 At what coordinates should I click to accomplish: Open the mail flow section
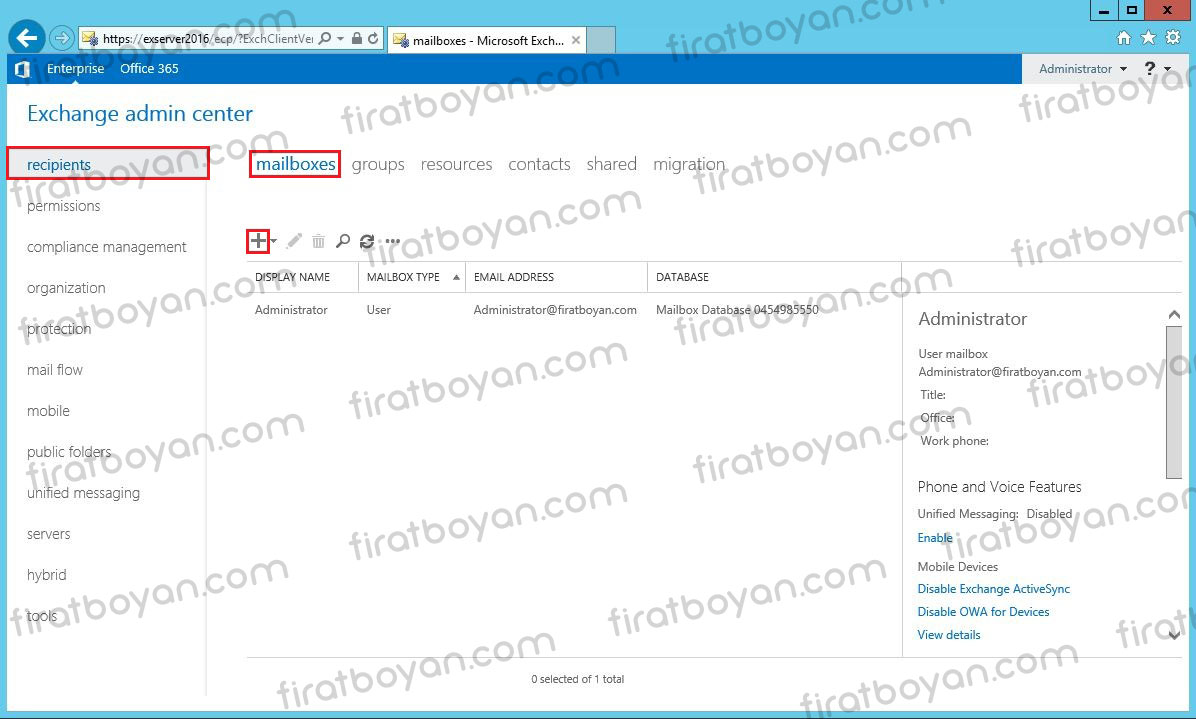click(x=55, y=370)
